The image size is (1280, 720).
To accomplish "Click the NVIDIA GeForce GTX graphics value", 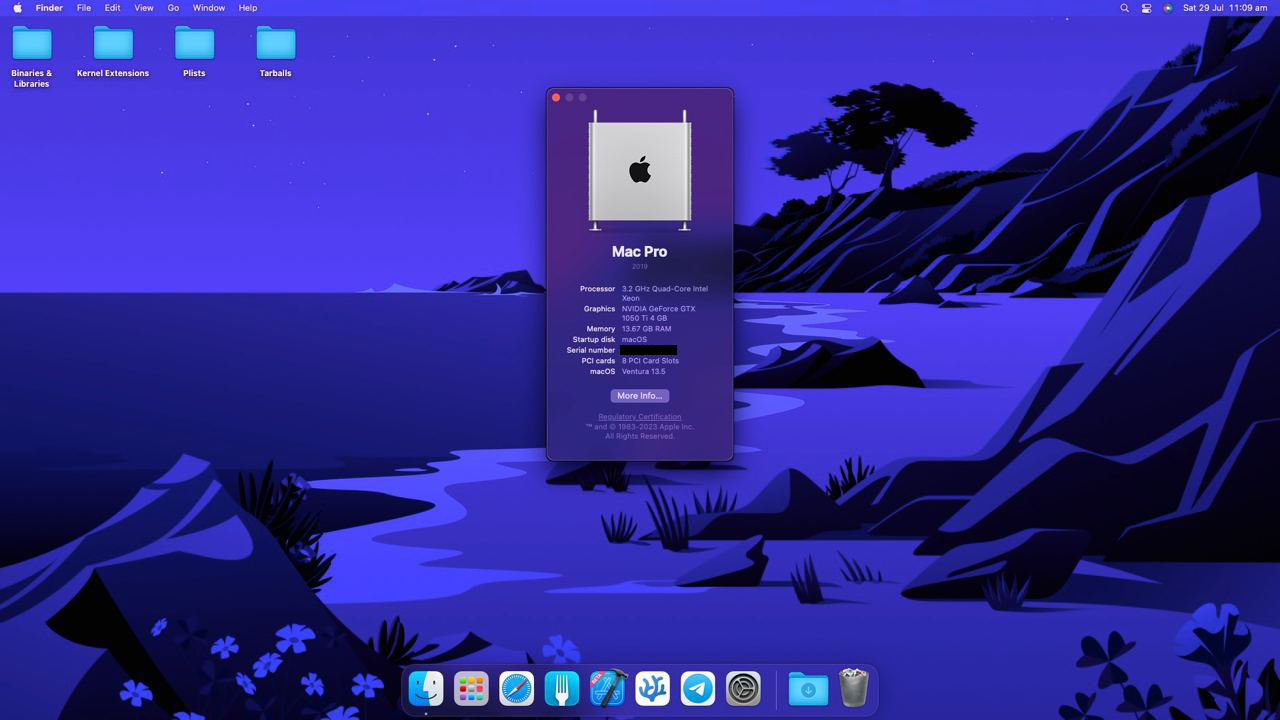I will [x=659, y=313].
